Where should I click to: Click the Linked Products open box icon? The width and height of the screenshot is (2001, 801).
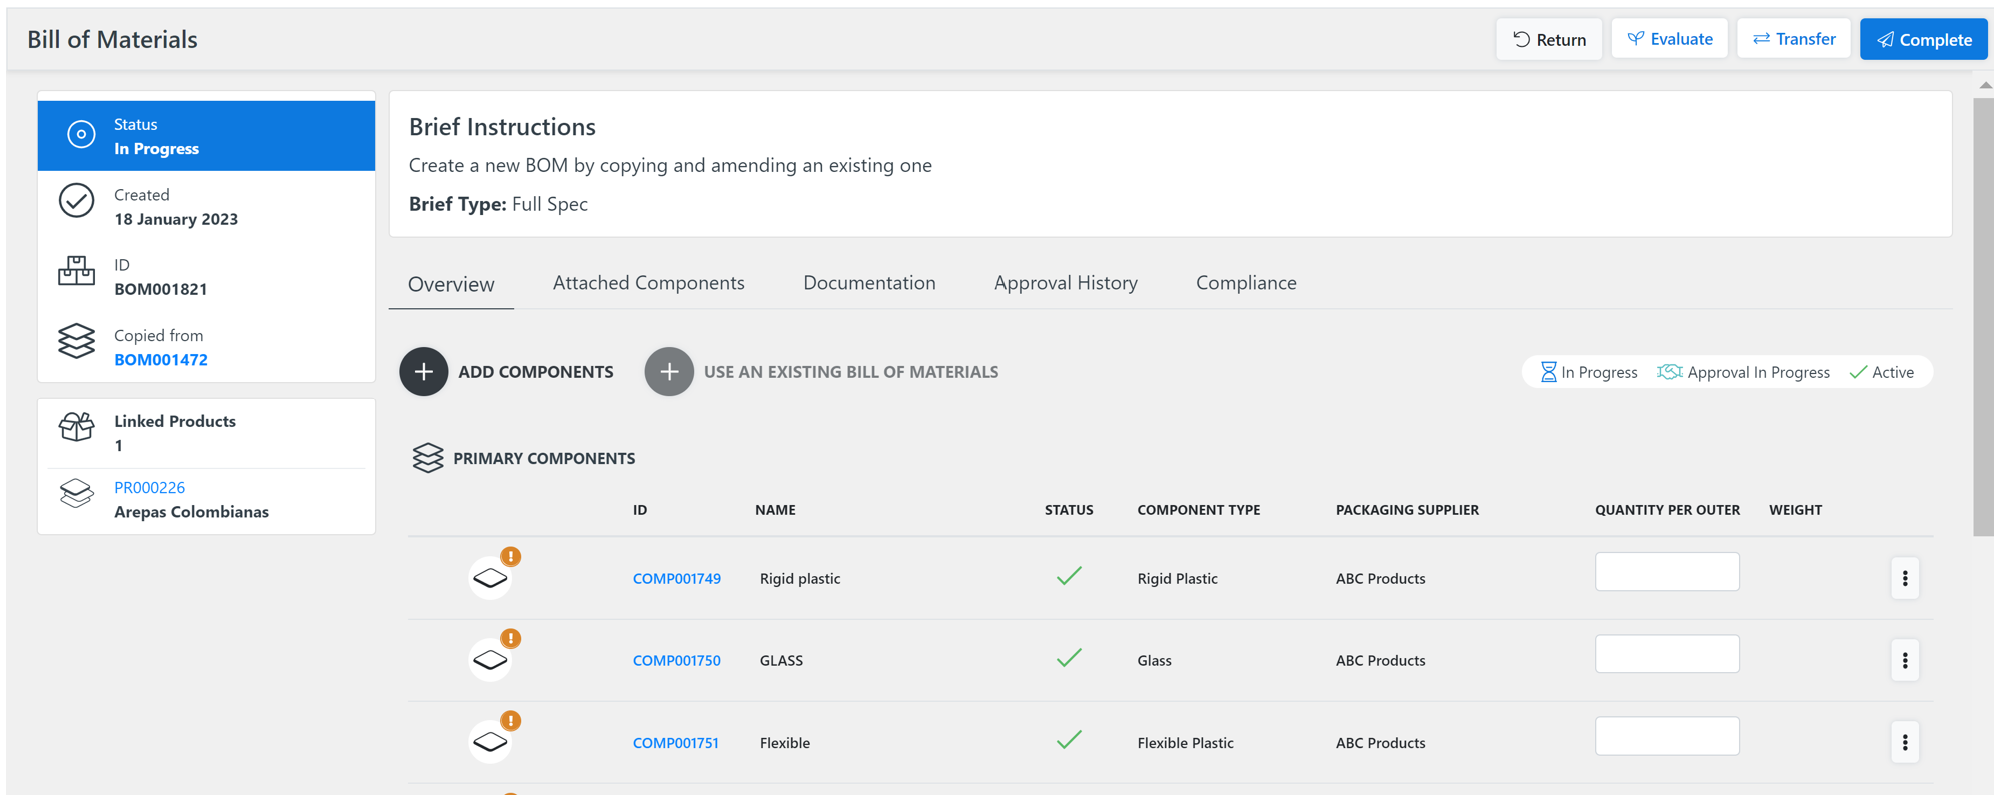pyautogui.click(x=76, y=427)
